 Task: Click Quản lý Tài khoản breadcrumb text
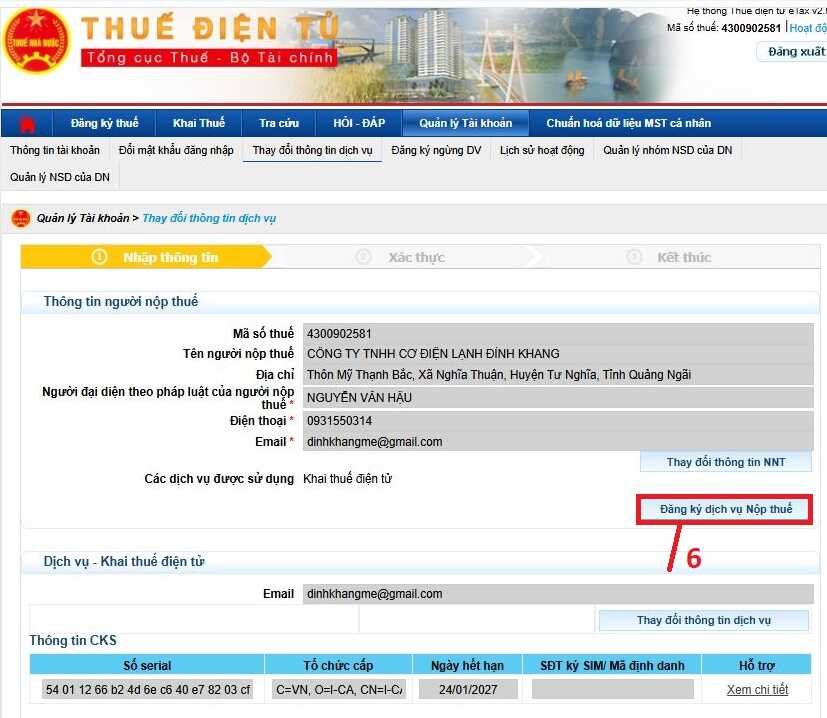pyautogui.click(x=83, y=218)
